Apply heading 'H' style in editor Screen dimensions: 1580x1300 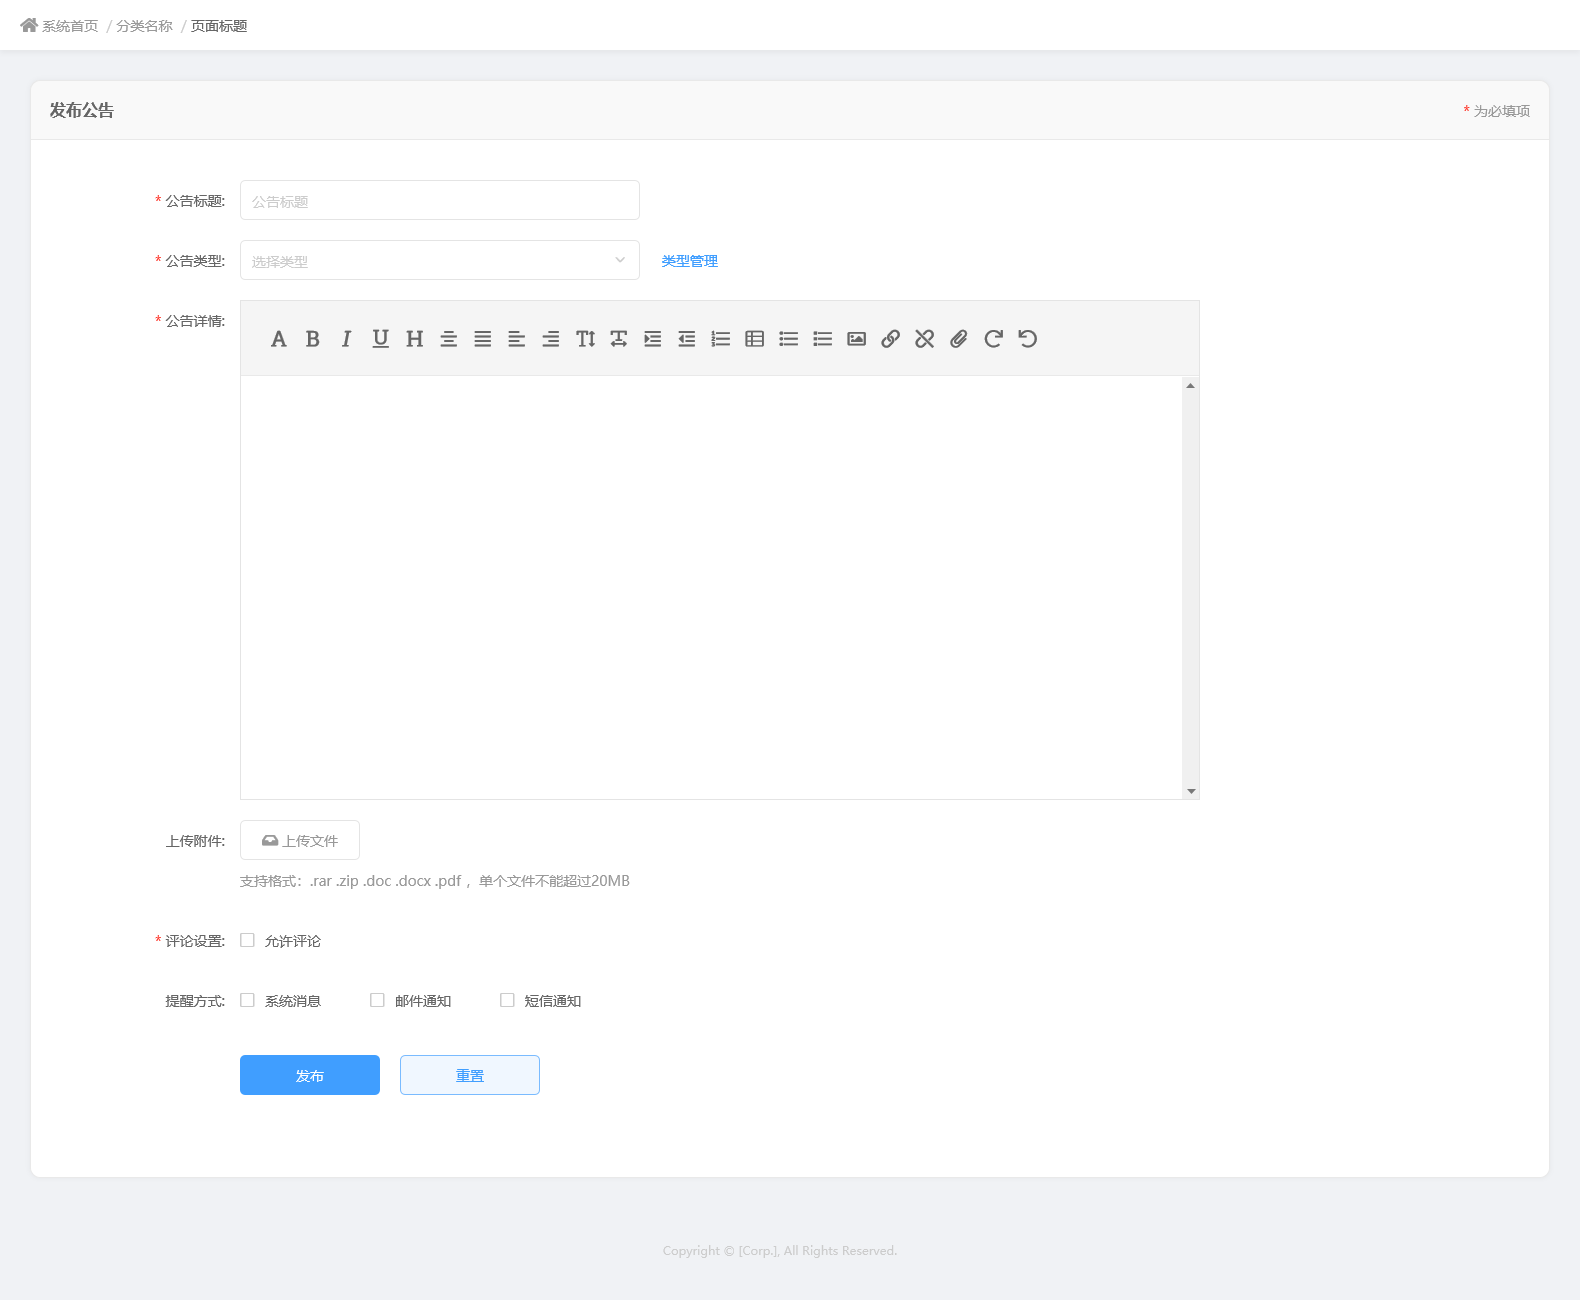click(x=415, y=339)
